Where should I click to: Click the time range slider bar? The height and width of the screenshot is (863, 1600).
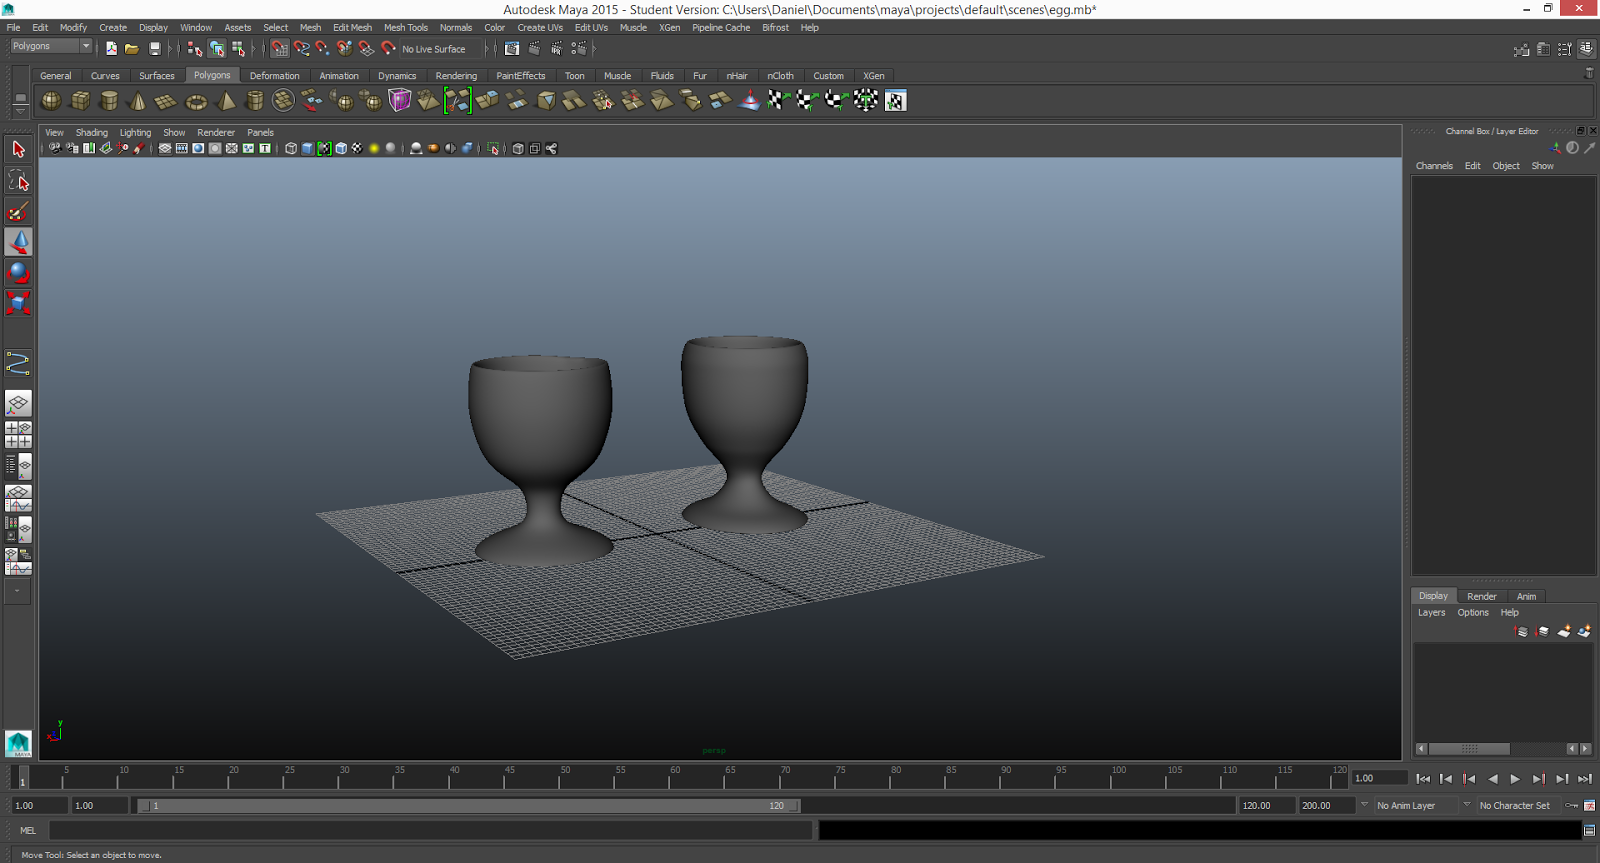[470, 806]
